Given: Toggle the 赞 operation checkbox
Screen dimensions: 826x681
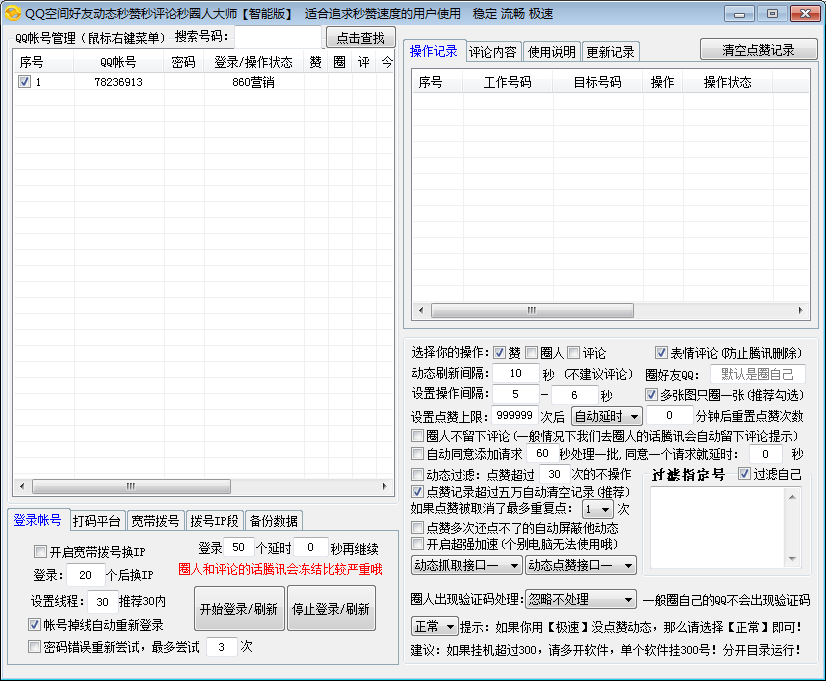Looking at the screenshot, I should (499, 353).
